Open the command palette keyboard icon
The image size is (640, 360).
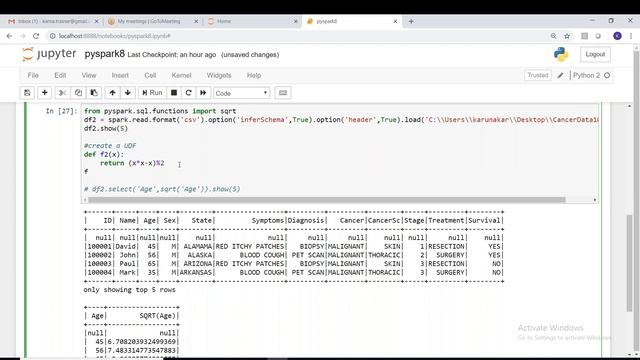pos(283,93)
